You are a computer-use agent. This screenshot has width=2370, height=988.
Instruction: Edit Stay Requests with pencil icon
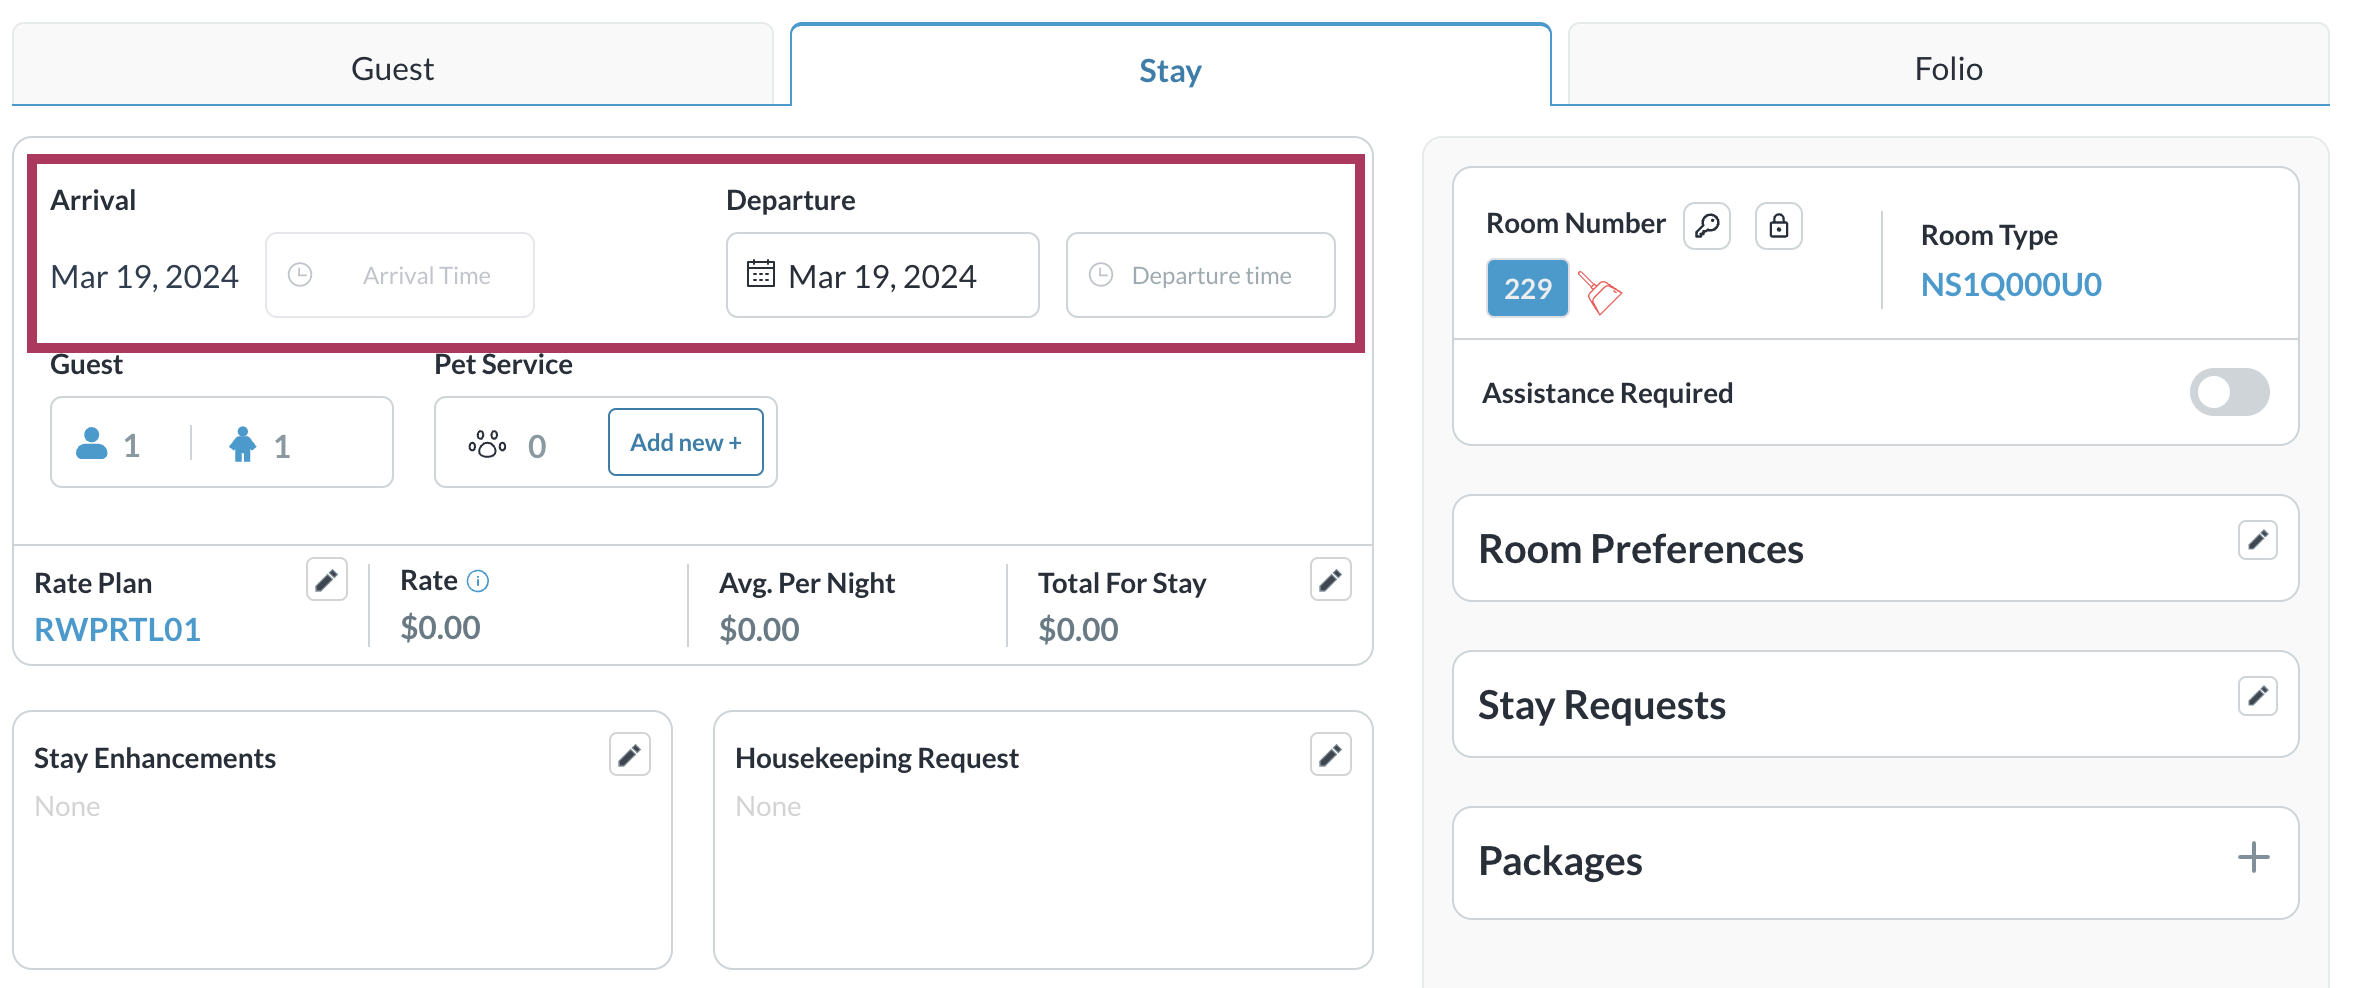click(2257, 696)
